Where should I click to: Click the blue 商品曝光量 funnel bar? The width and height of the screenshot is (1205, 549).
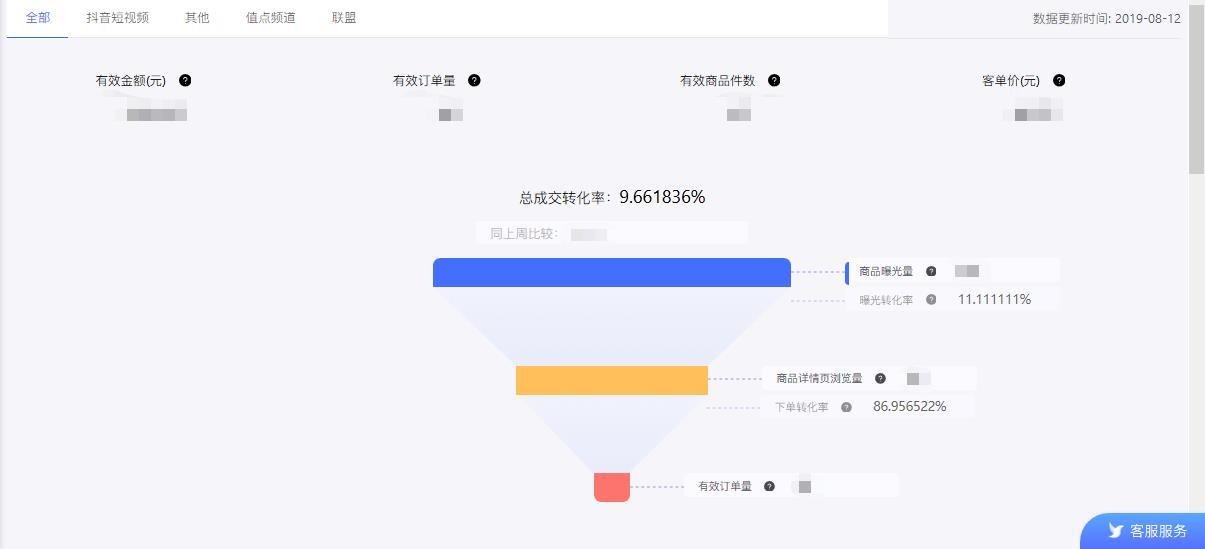click(x=612, y=272)
